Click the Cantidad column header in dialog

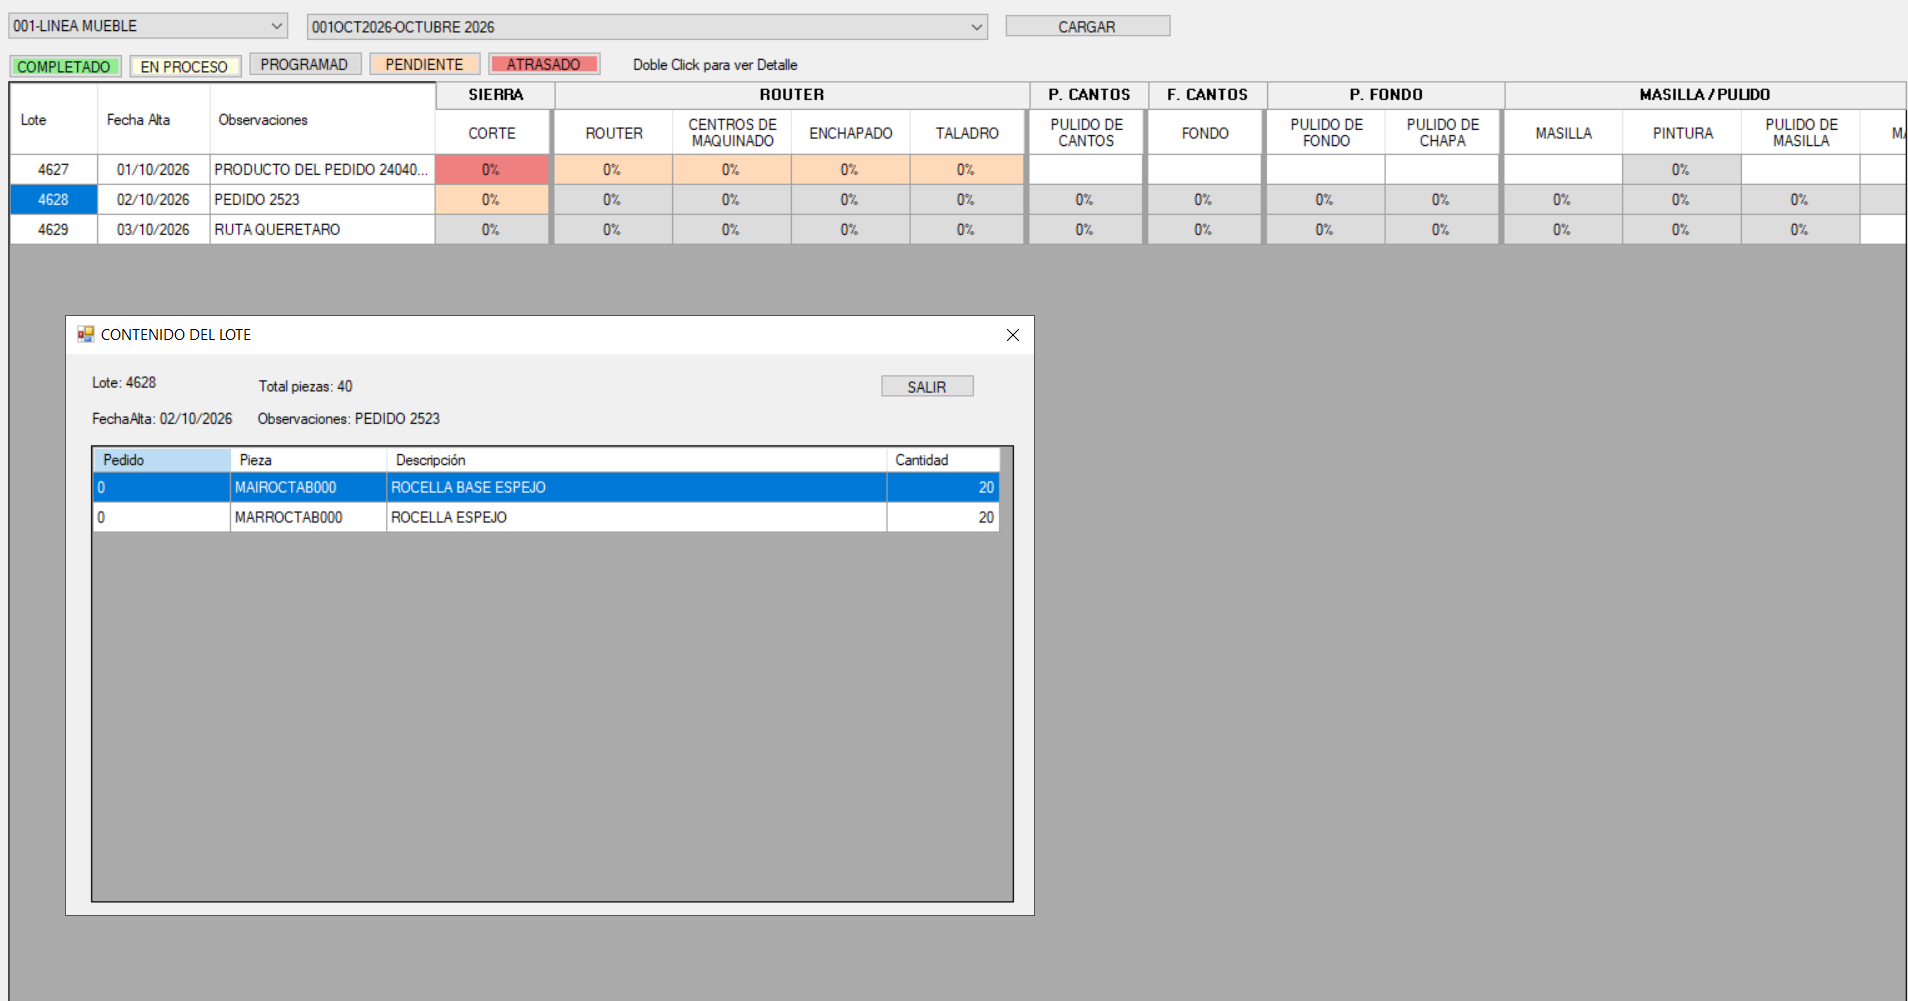click(x=943, y=460)
